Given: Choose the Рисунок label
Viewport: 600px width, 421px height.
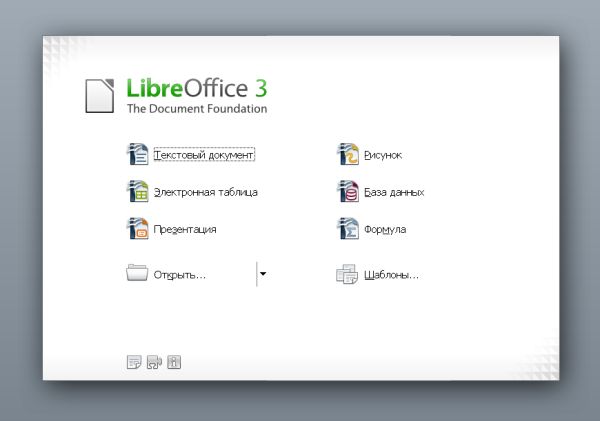Looking at the screenshot, I should (383, 155).
